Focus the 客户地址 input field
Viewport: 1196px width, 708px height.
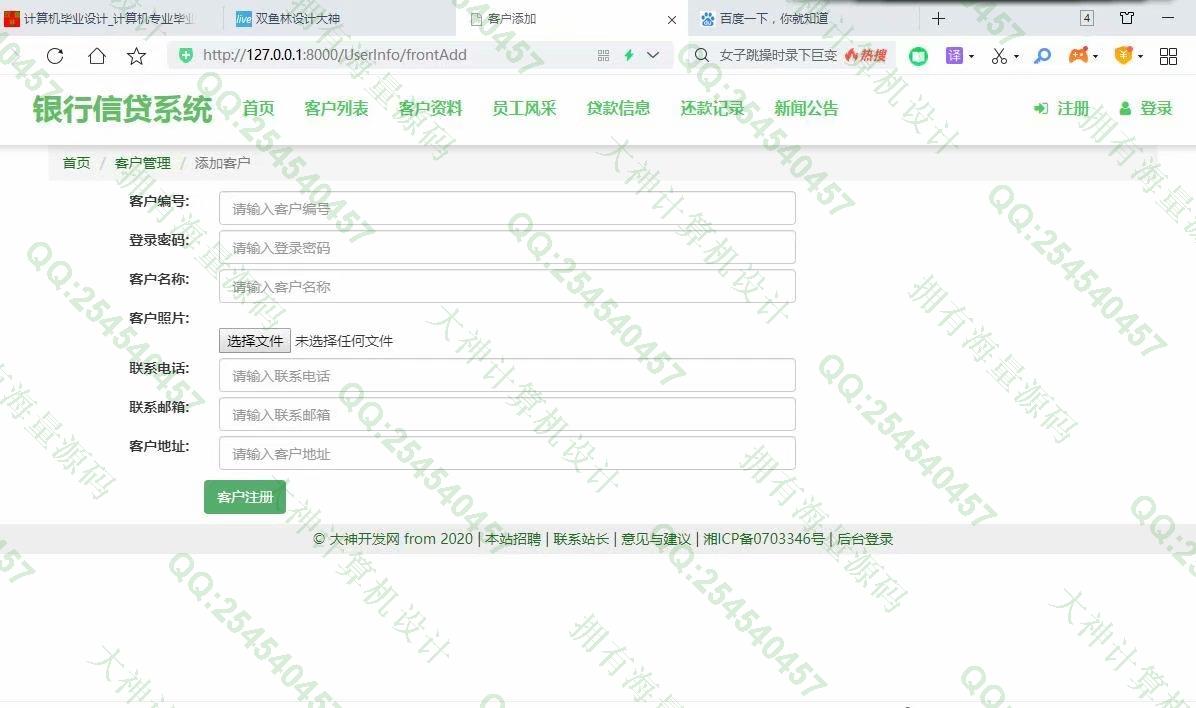pyautogui.click(x=507, y=453)
